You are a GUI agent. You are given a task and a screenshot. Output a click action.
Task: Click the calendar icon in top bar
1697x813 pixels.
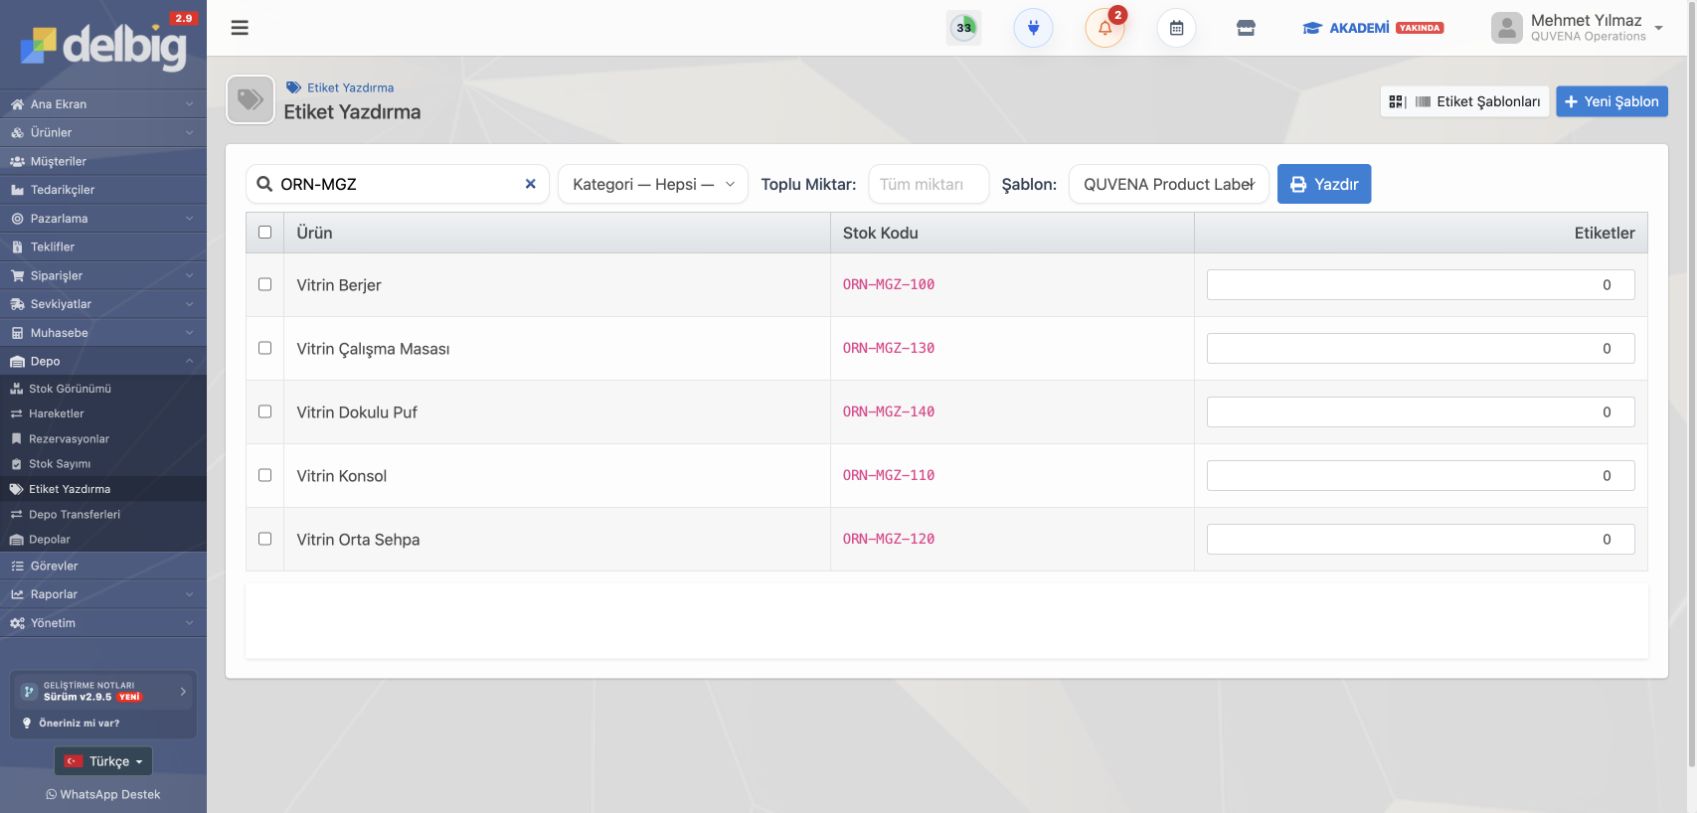(x=1176, y=28)
